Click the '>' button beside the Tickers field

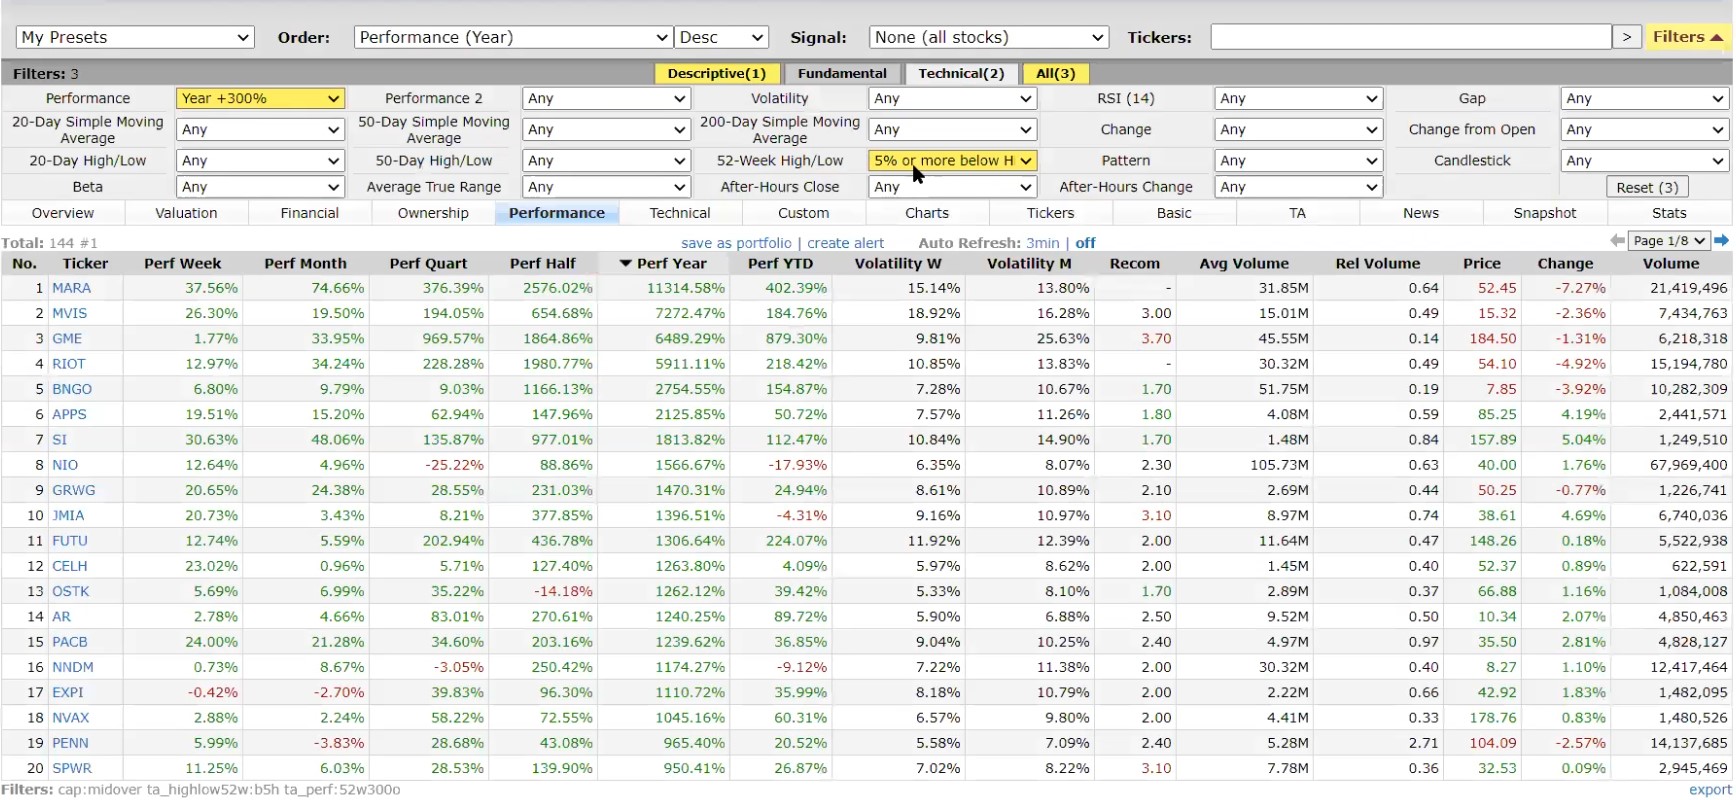[1627, 37]
